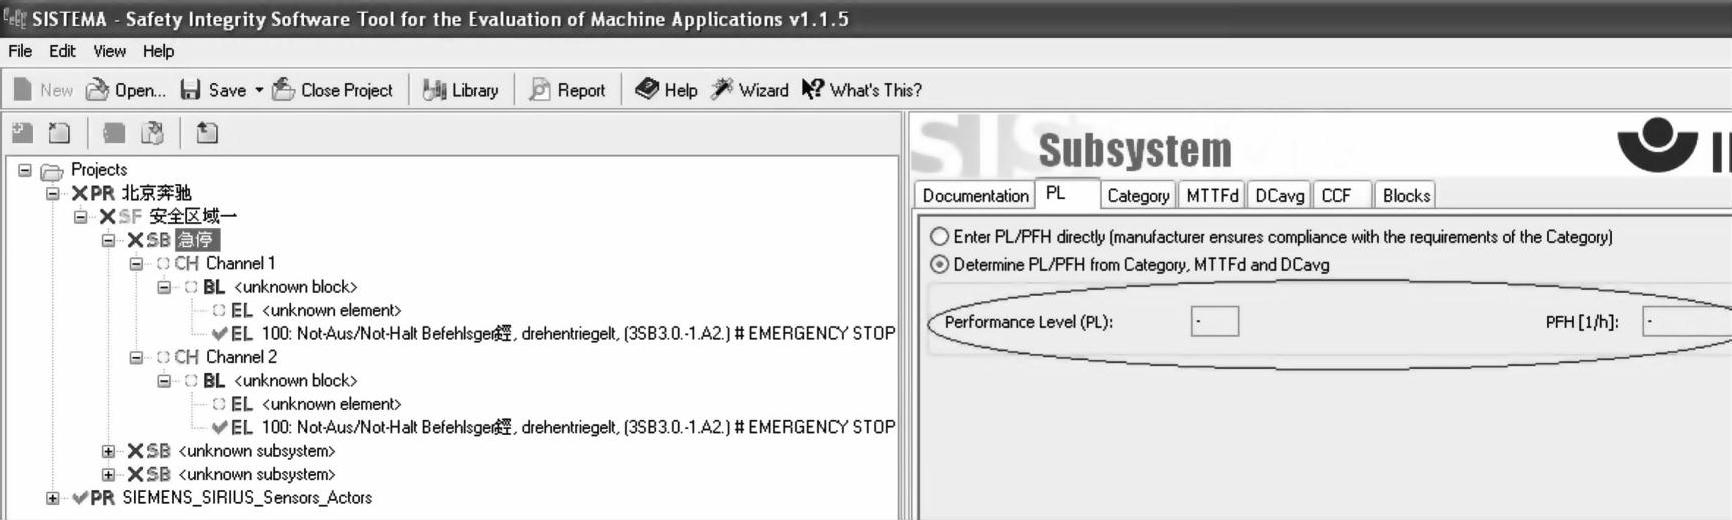Collapse the Projects root node
The height and width of the screenshot is (520, 1732).
tap(25, 170)
